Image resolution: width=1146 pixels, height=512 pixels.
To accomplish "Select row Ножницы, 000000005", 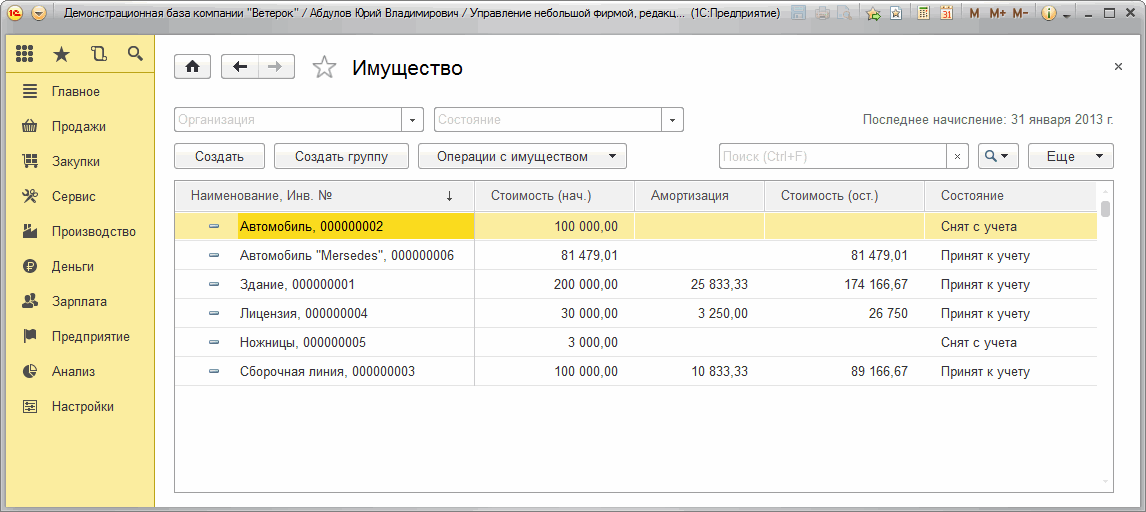I will (x=636, y=343).
